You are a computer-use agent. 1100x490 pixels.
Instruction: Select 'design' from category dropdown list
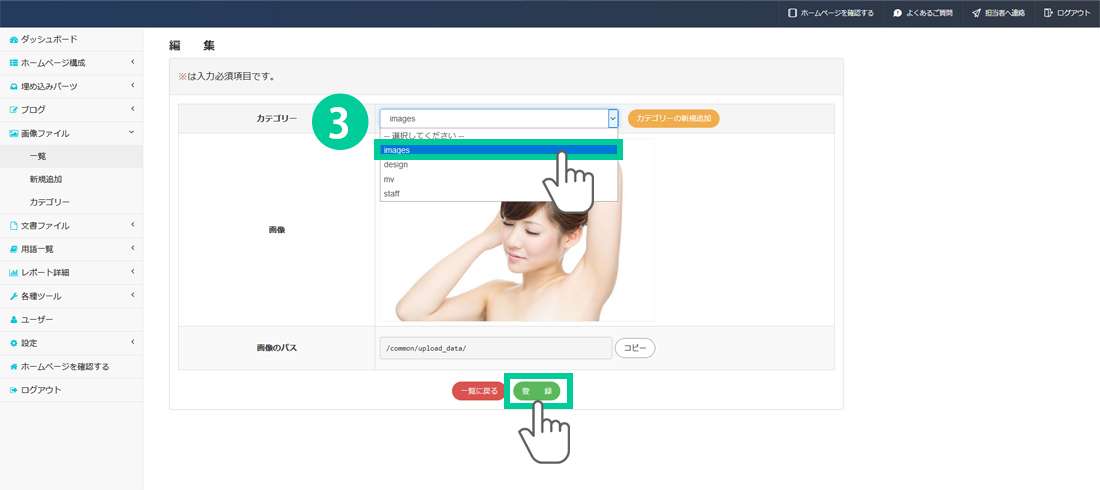pos(396,165)
